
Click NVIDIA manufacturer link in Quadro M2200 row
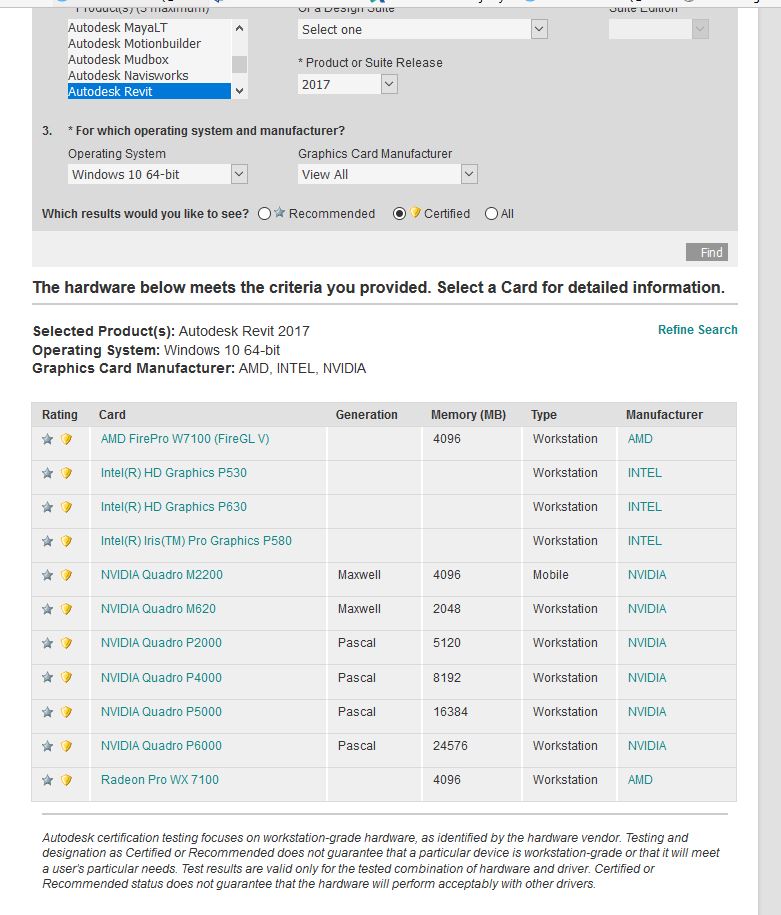click(647, 575)
